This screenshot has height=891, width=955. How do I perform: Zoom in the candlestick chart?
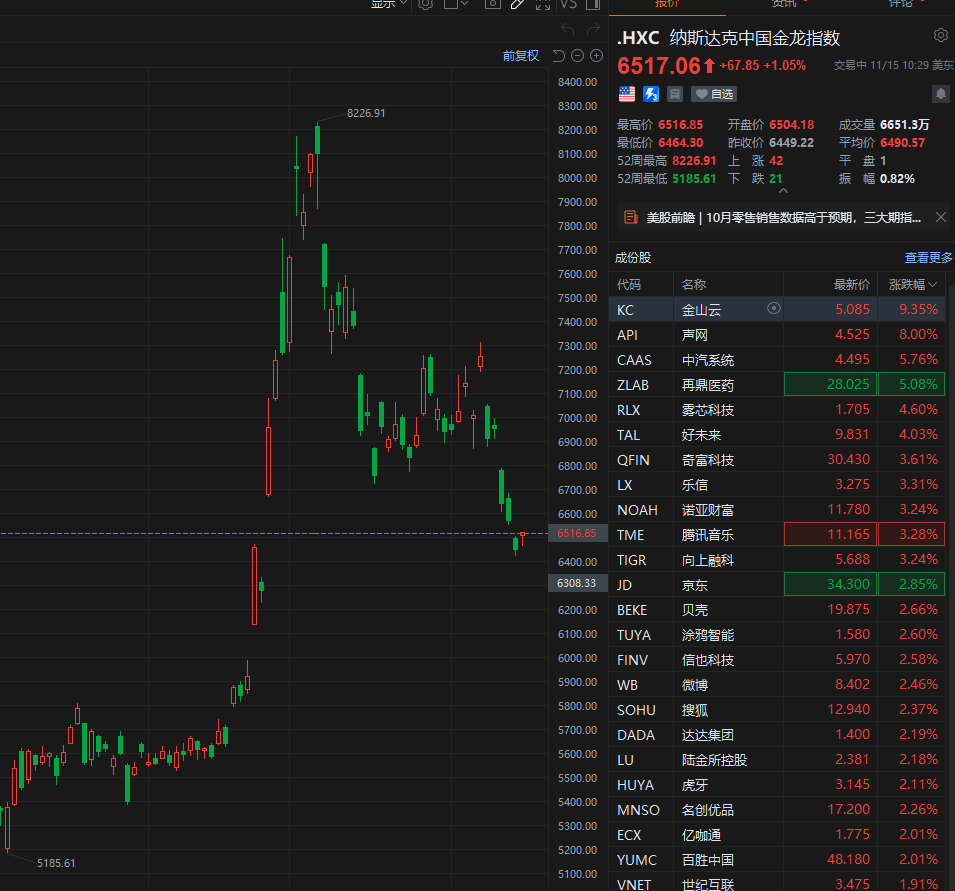(x=597, y=56)
